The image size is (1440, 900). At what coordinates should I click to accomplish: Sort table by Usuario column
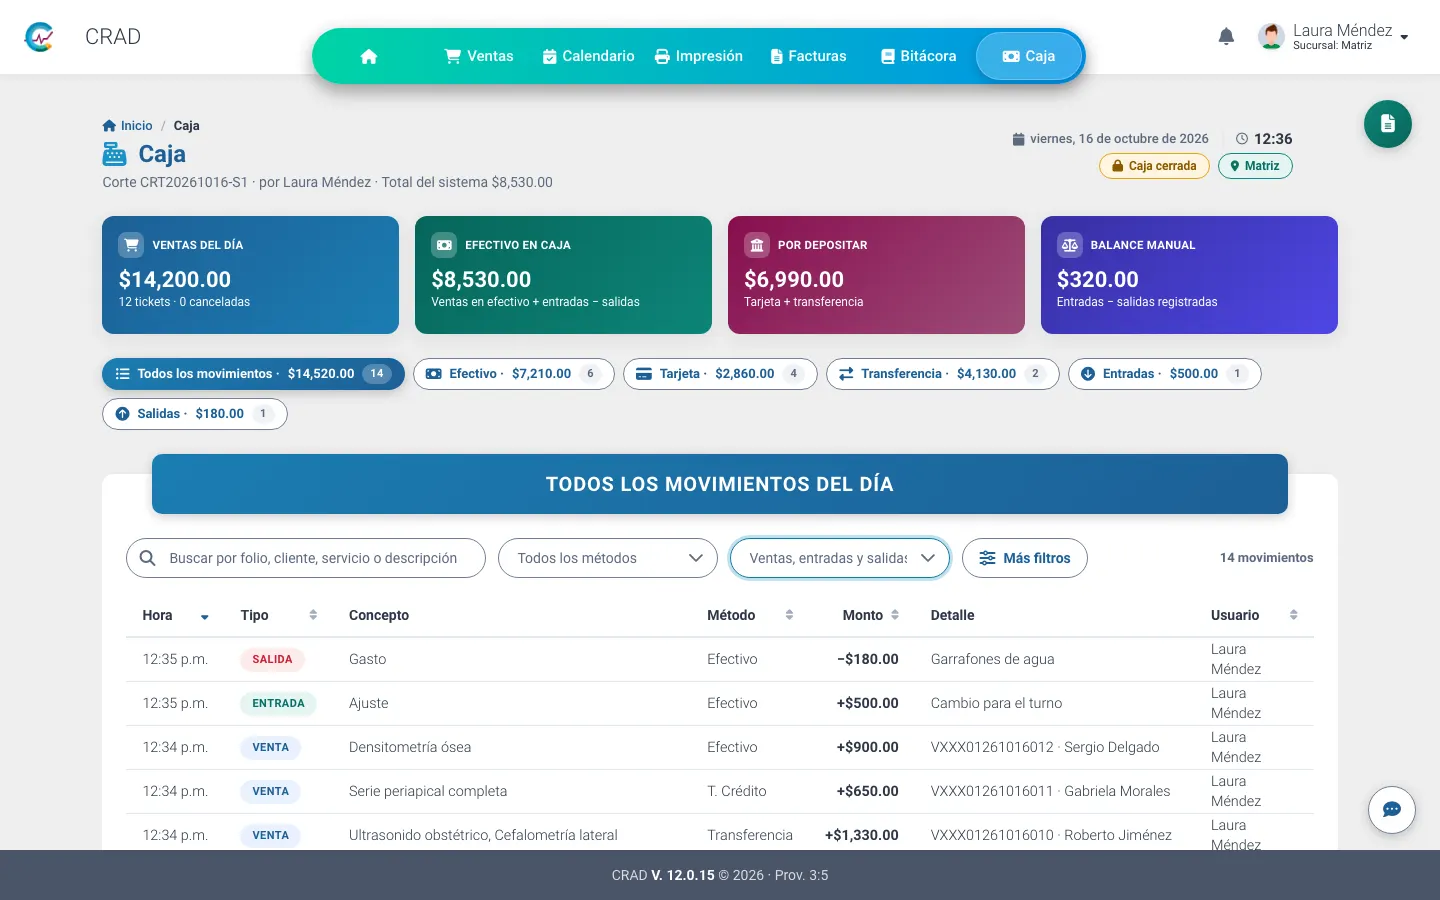click(x=1254, y=615)
